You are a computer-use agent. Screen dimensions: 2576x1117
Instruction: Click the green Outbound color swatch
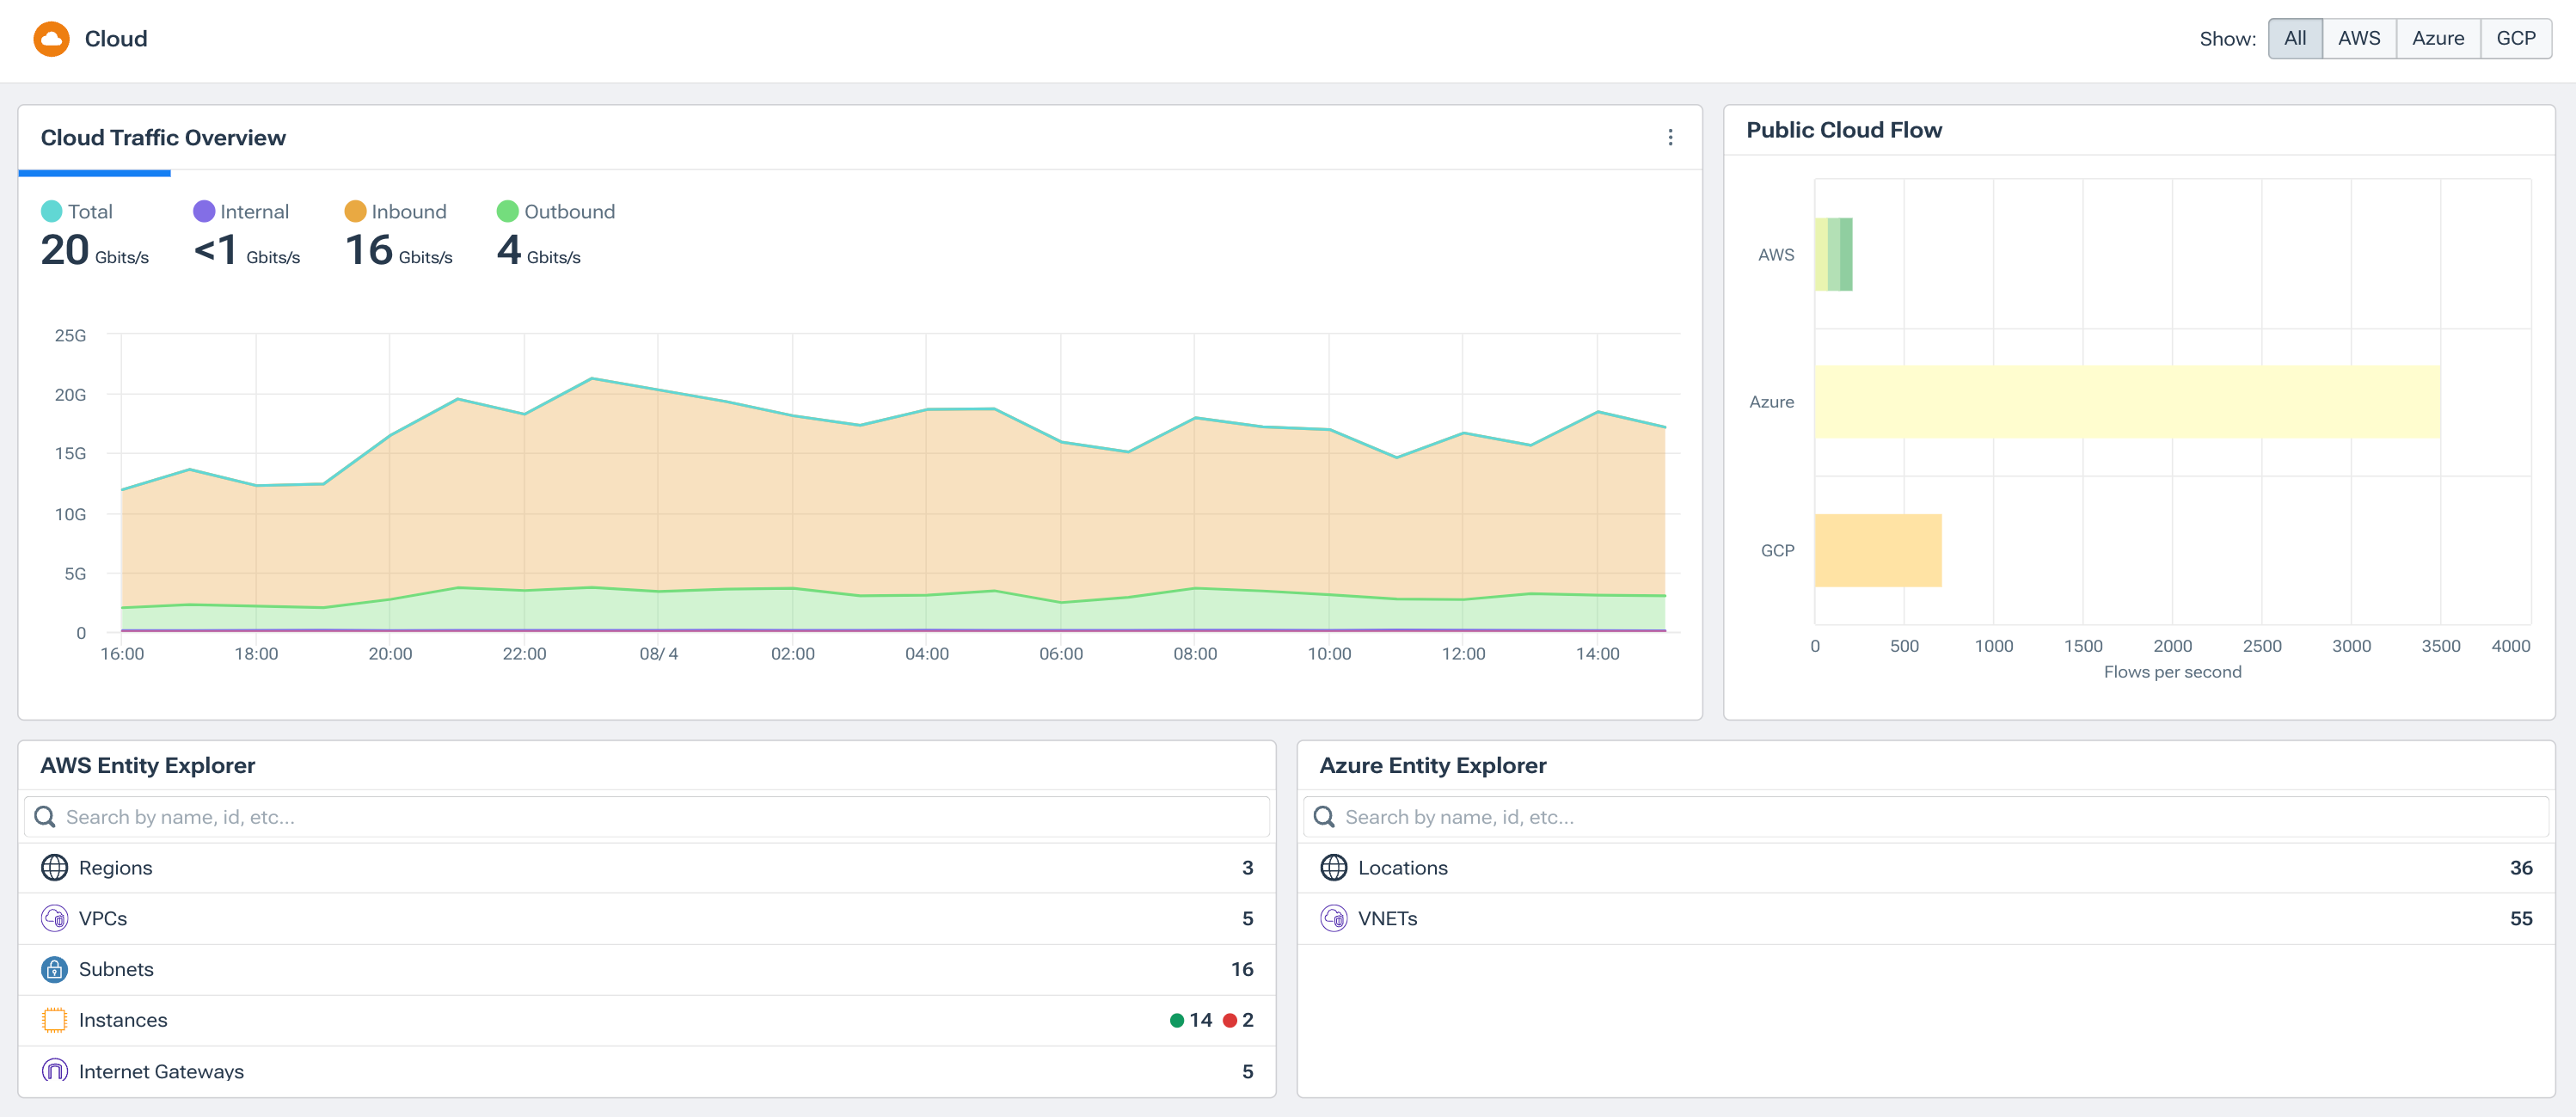point(508,211)
